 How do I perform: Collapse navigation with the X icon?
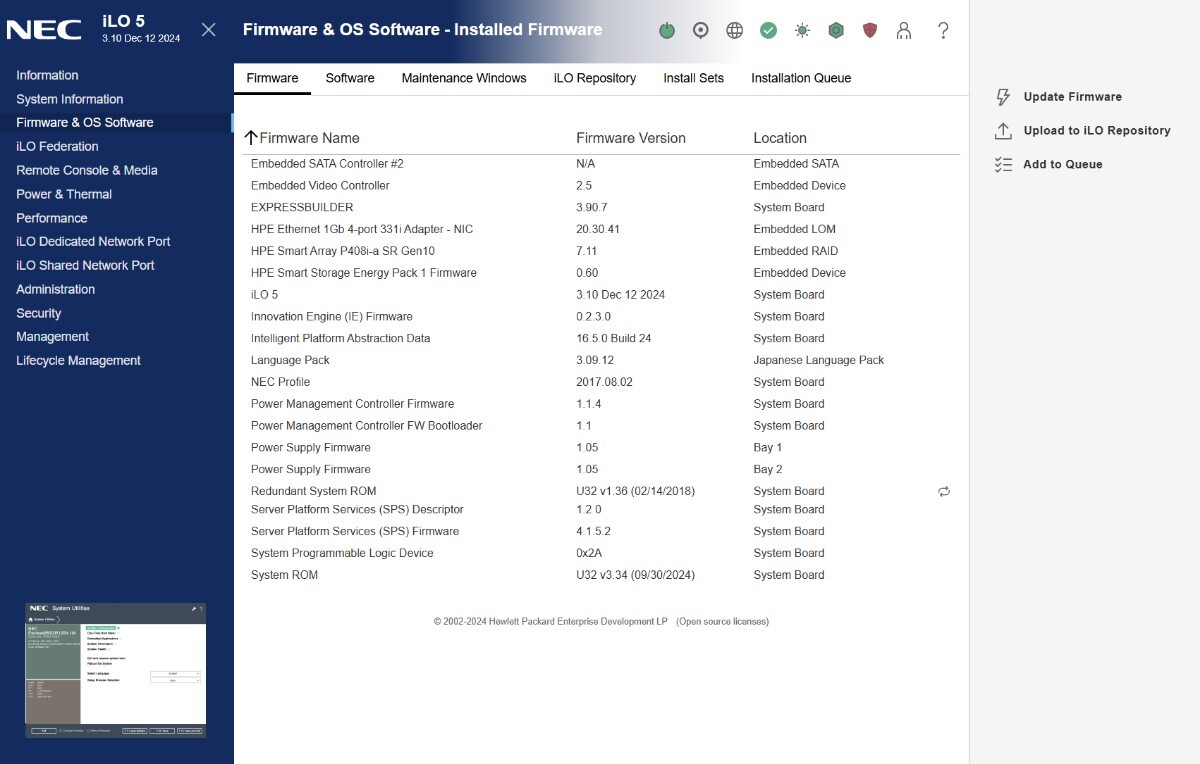click(x=208, y=30)
